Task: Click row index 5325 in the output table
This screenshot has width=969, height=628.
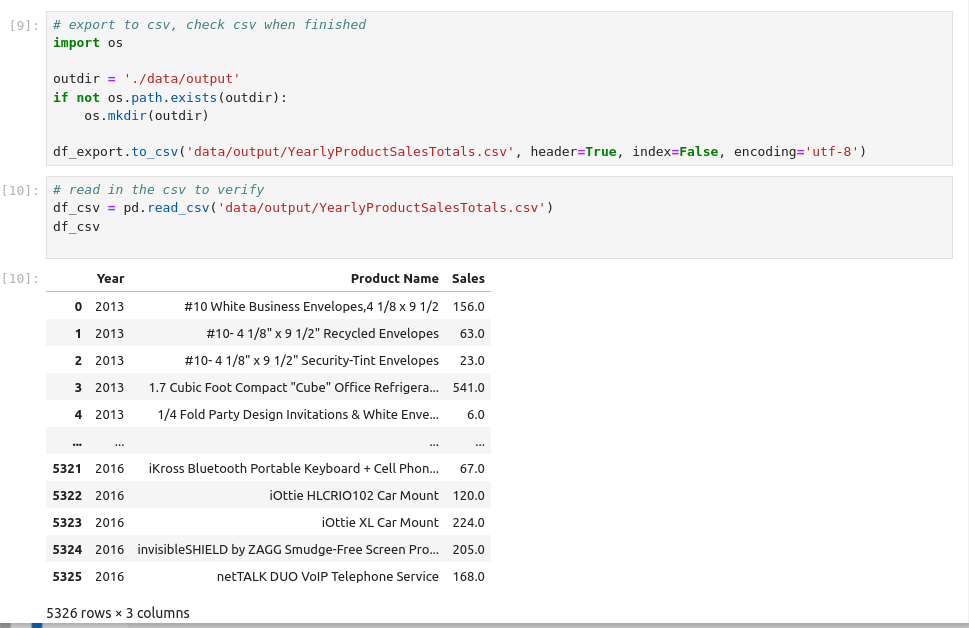Action: tap(66, 576)
